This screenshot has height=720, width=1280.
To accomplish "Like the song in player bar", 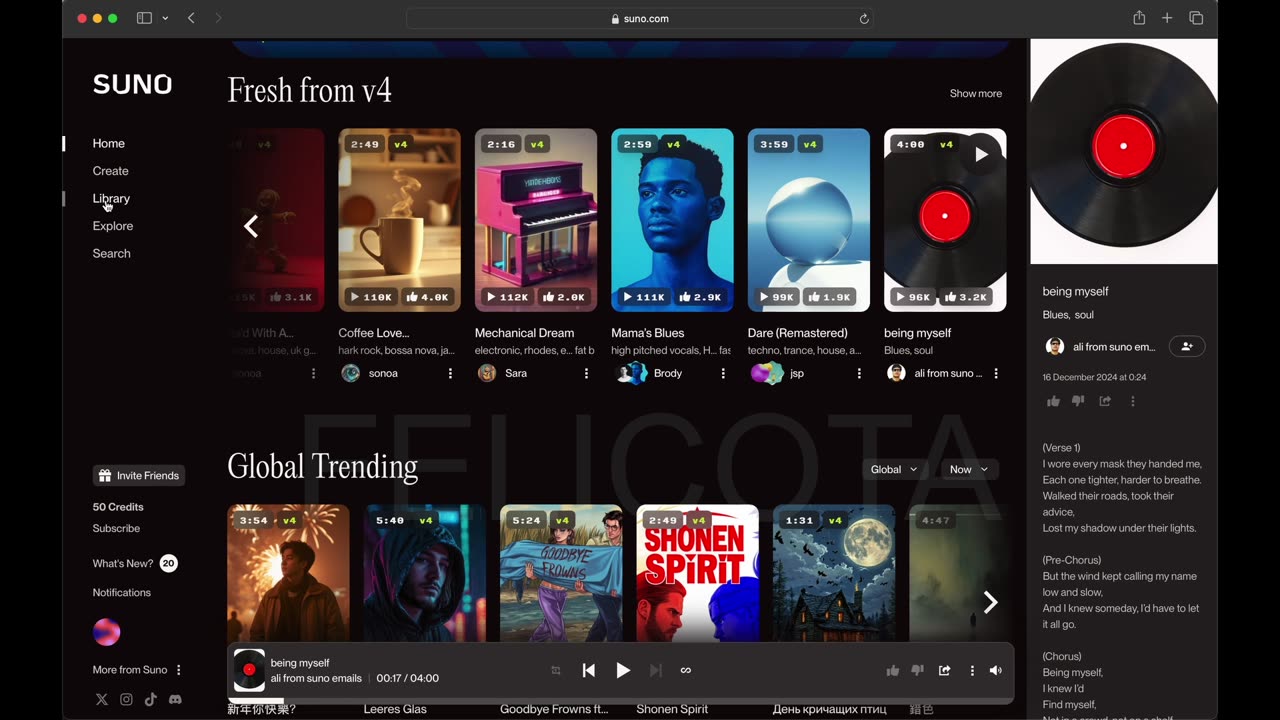I will (x=893, y=670).
